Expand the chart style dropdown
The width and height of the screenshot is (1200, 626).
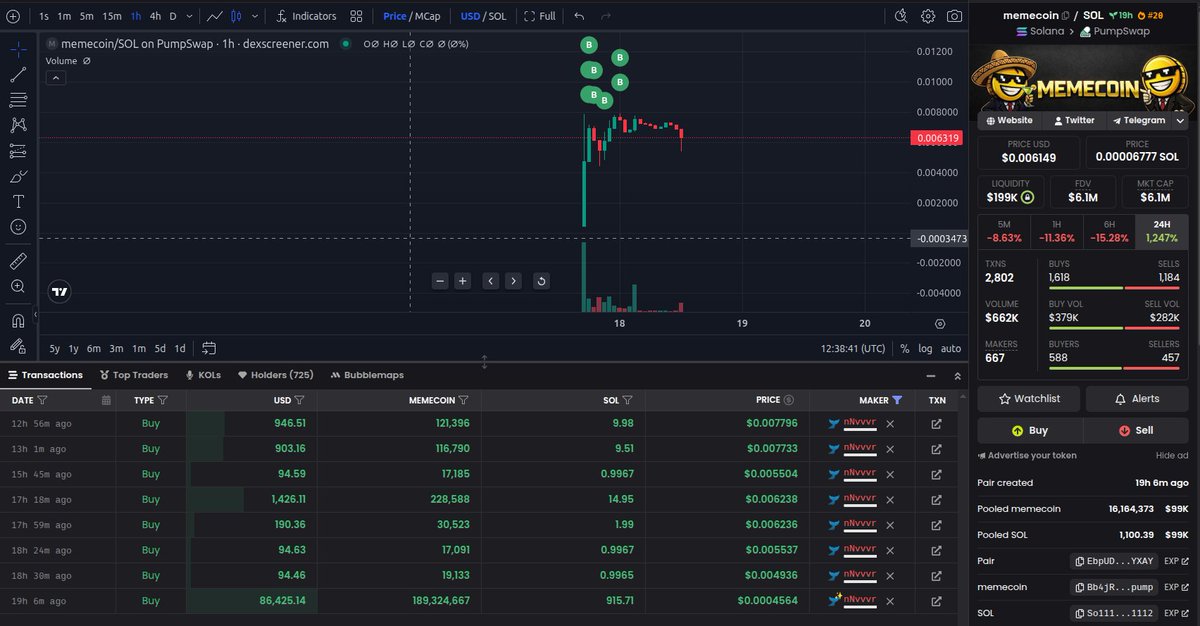coord(256,16)
